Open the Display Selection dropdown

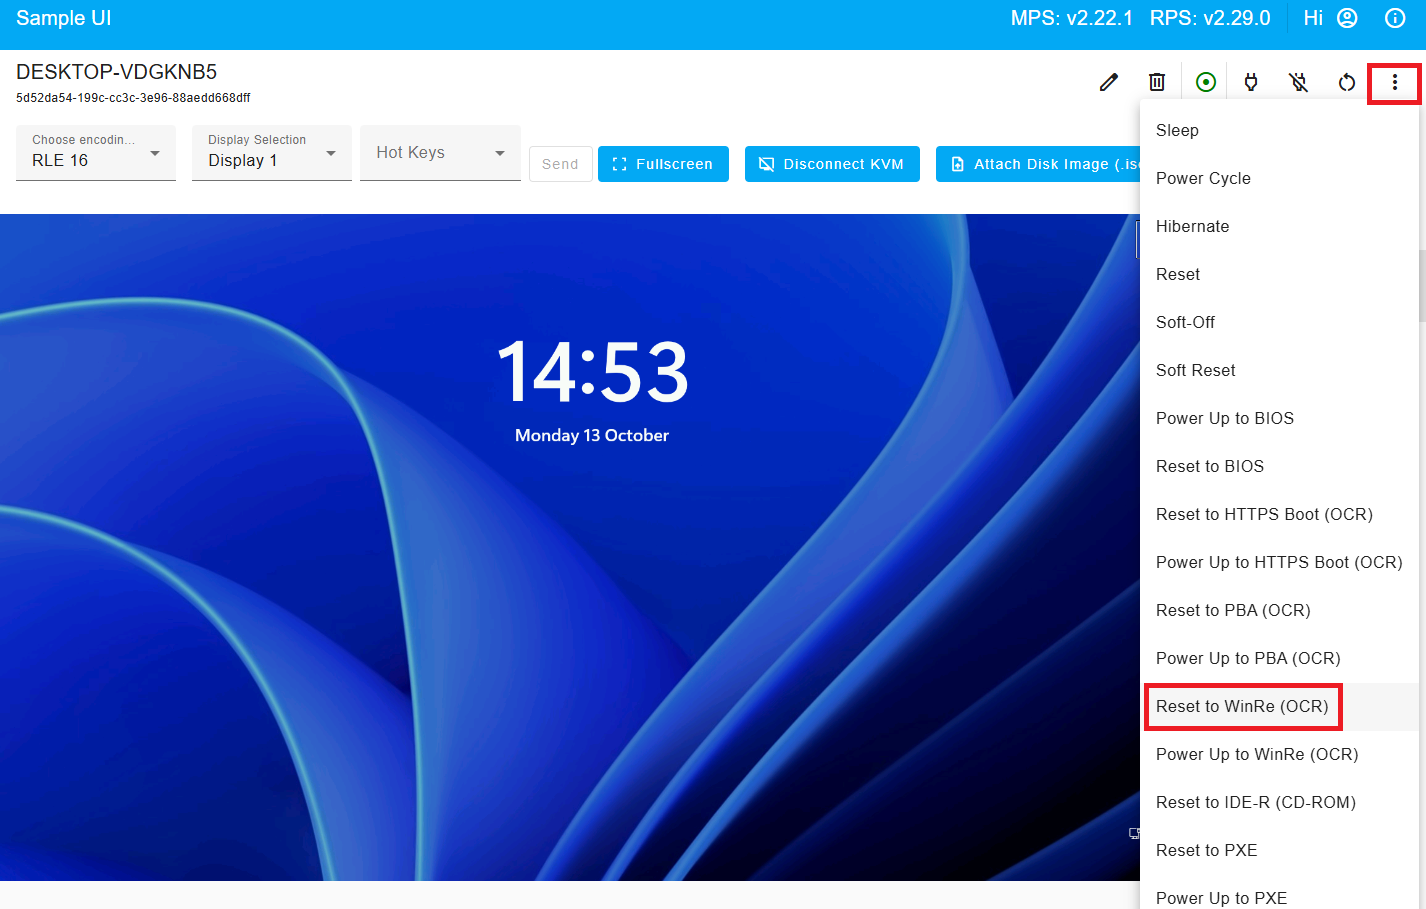click(271, 153)
